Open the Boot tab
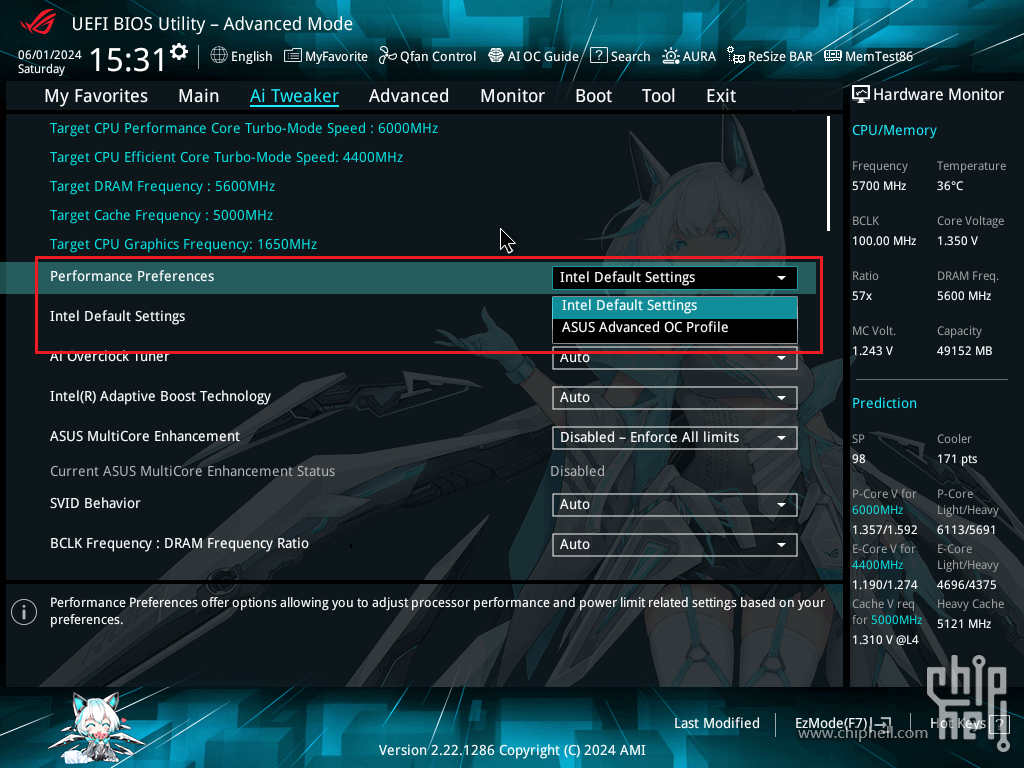1024x768 pixels. [x=594, y=96]
